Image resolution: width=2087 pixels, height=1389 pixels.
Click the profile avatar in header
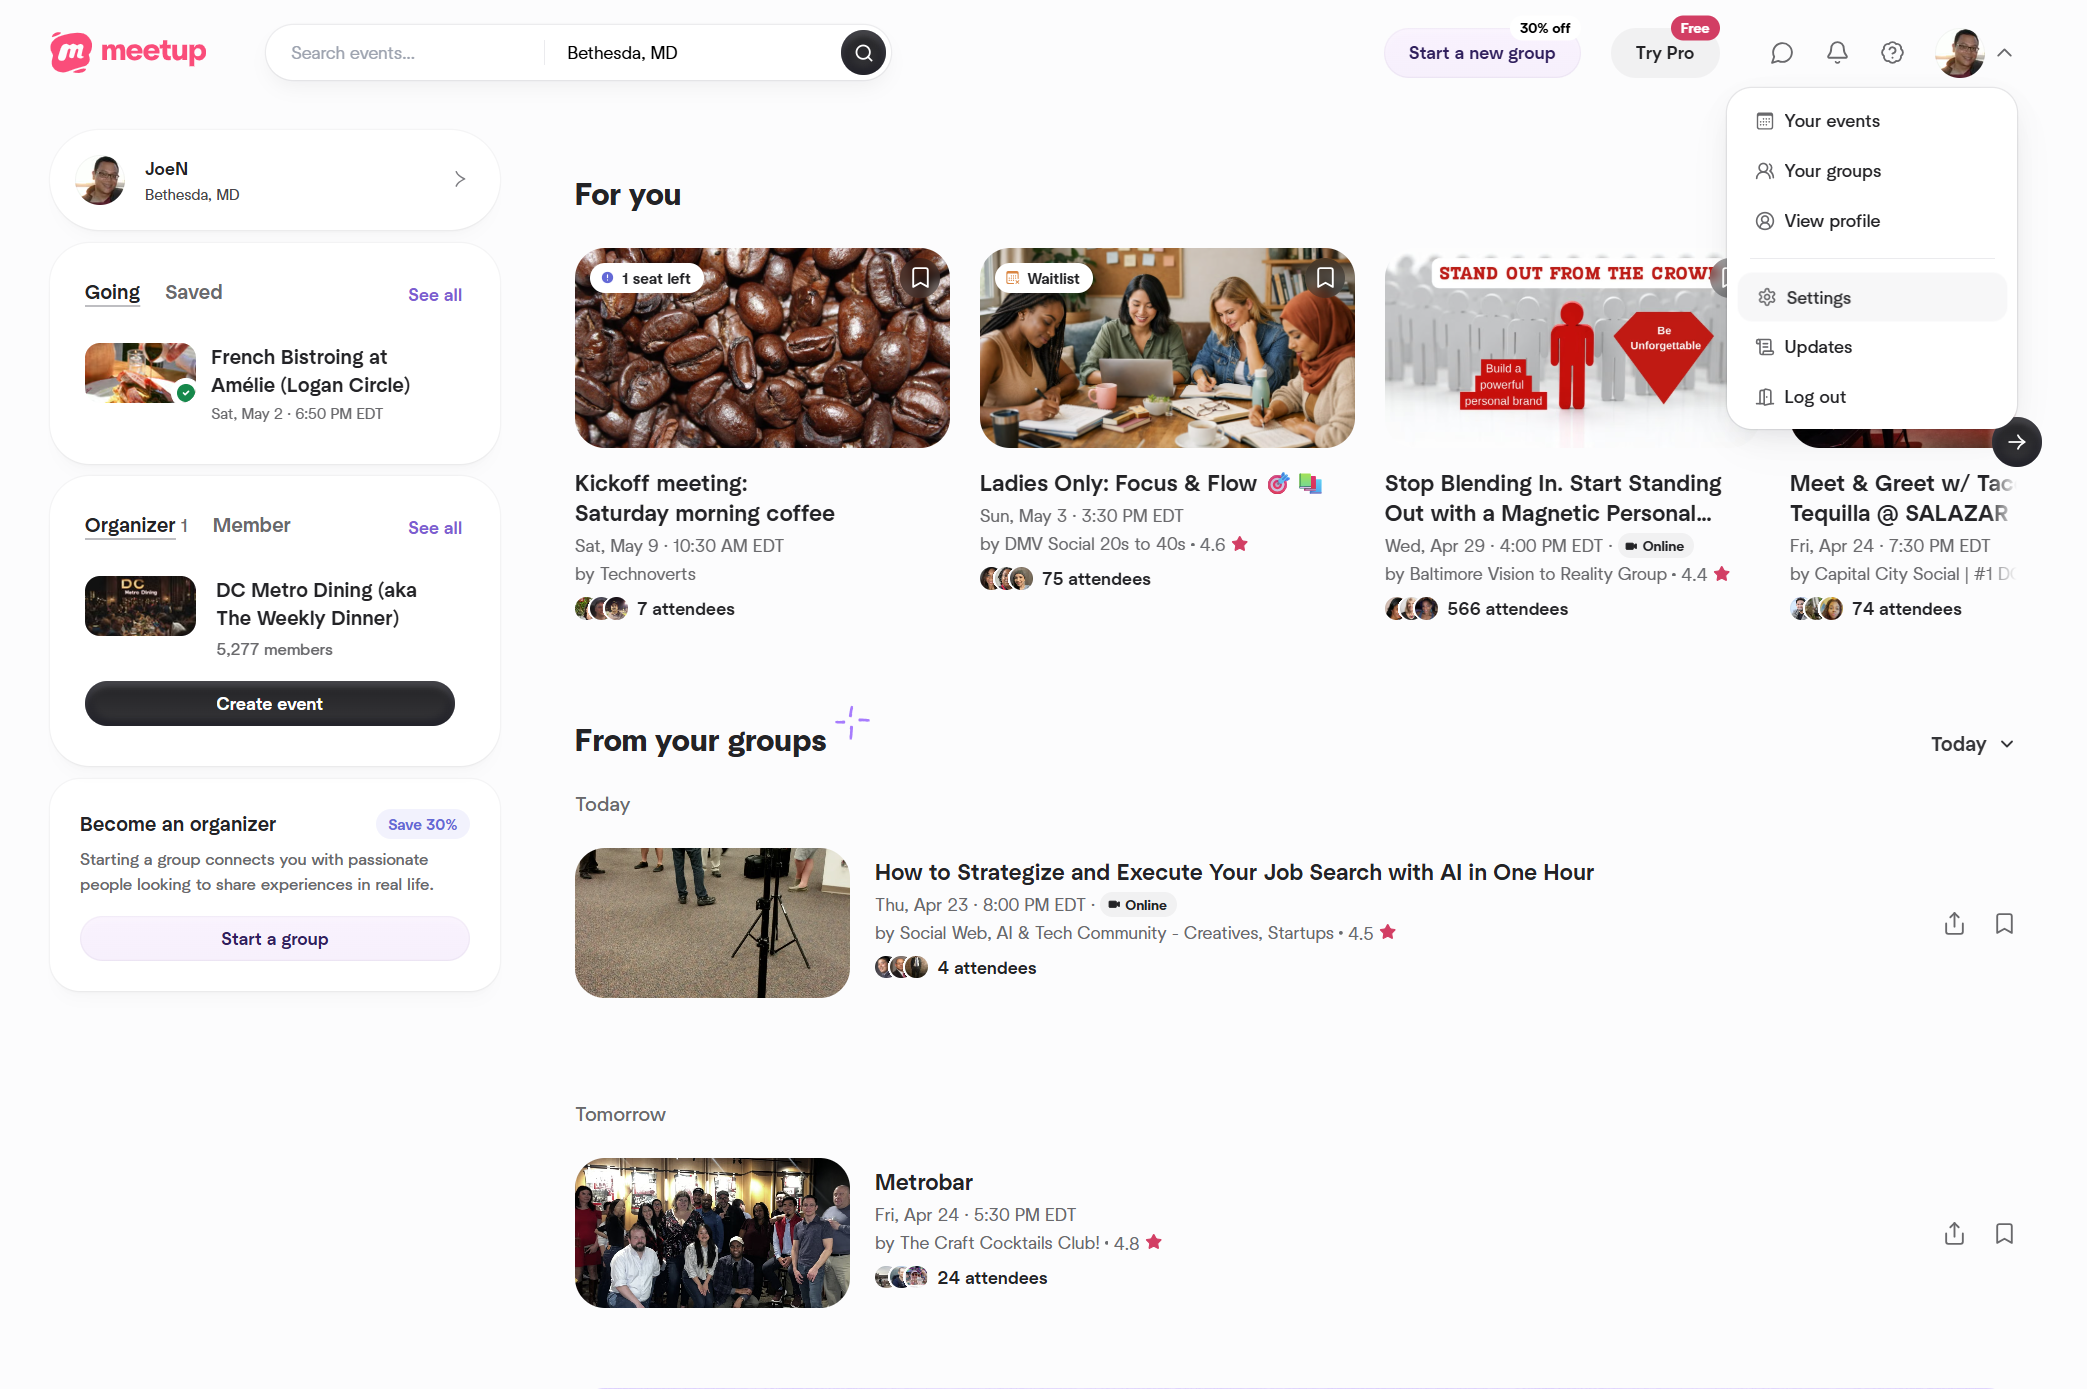click(1960, 53)
